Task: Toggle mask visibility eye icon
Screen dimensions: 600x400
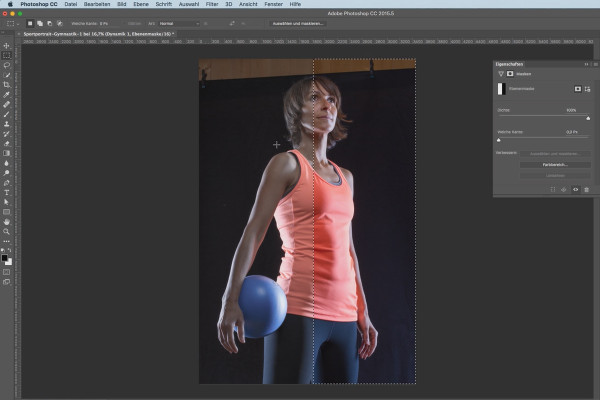Action: [x=575, y=189]
